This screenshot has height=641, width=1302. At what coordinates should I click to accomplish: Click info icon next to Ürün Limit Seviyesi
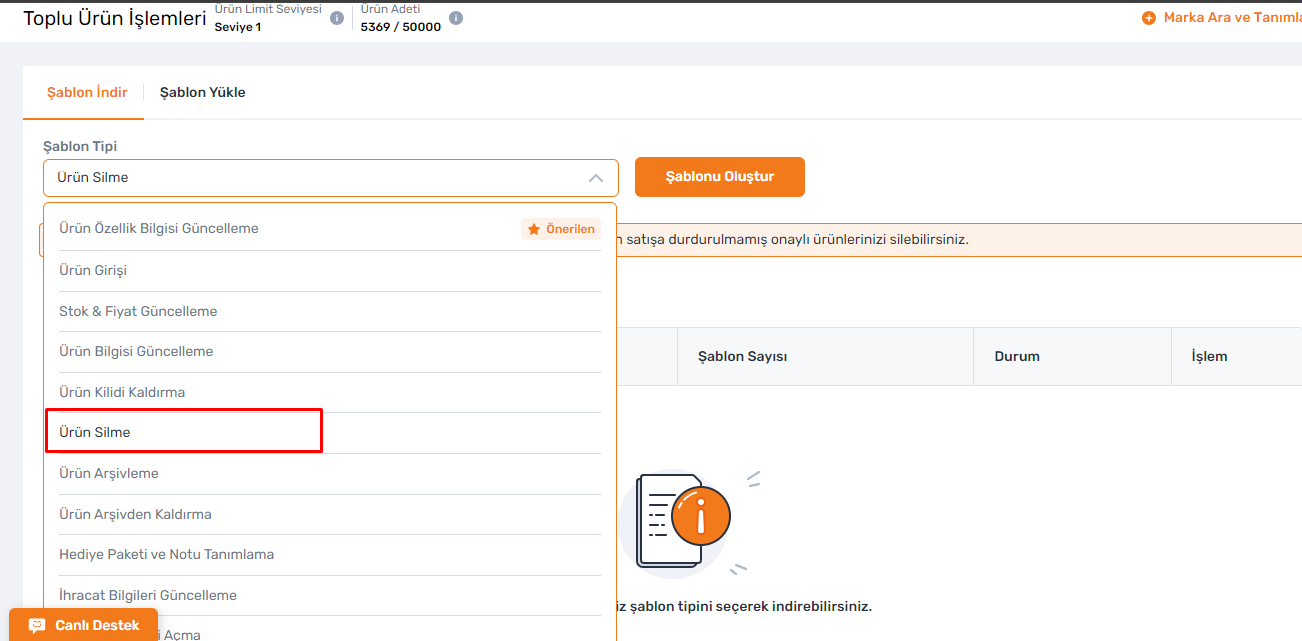[x=337, y=18]
